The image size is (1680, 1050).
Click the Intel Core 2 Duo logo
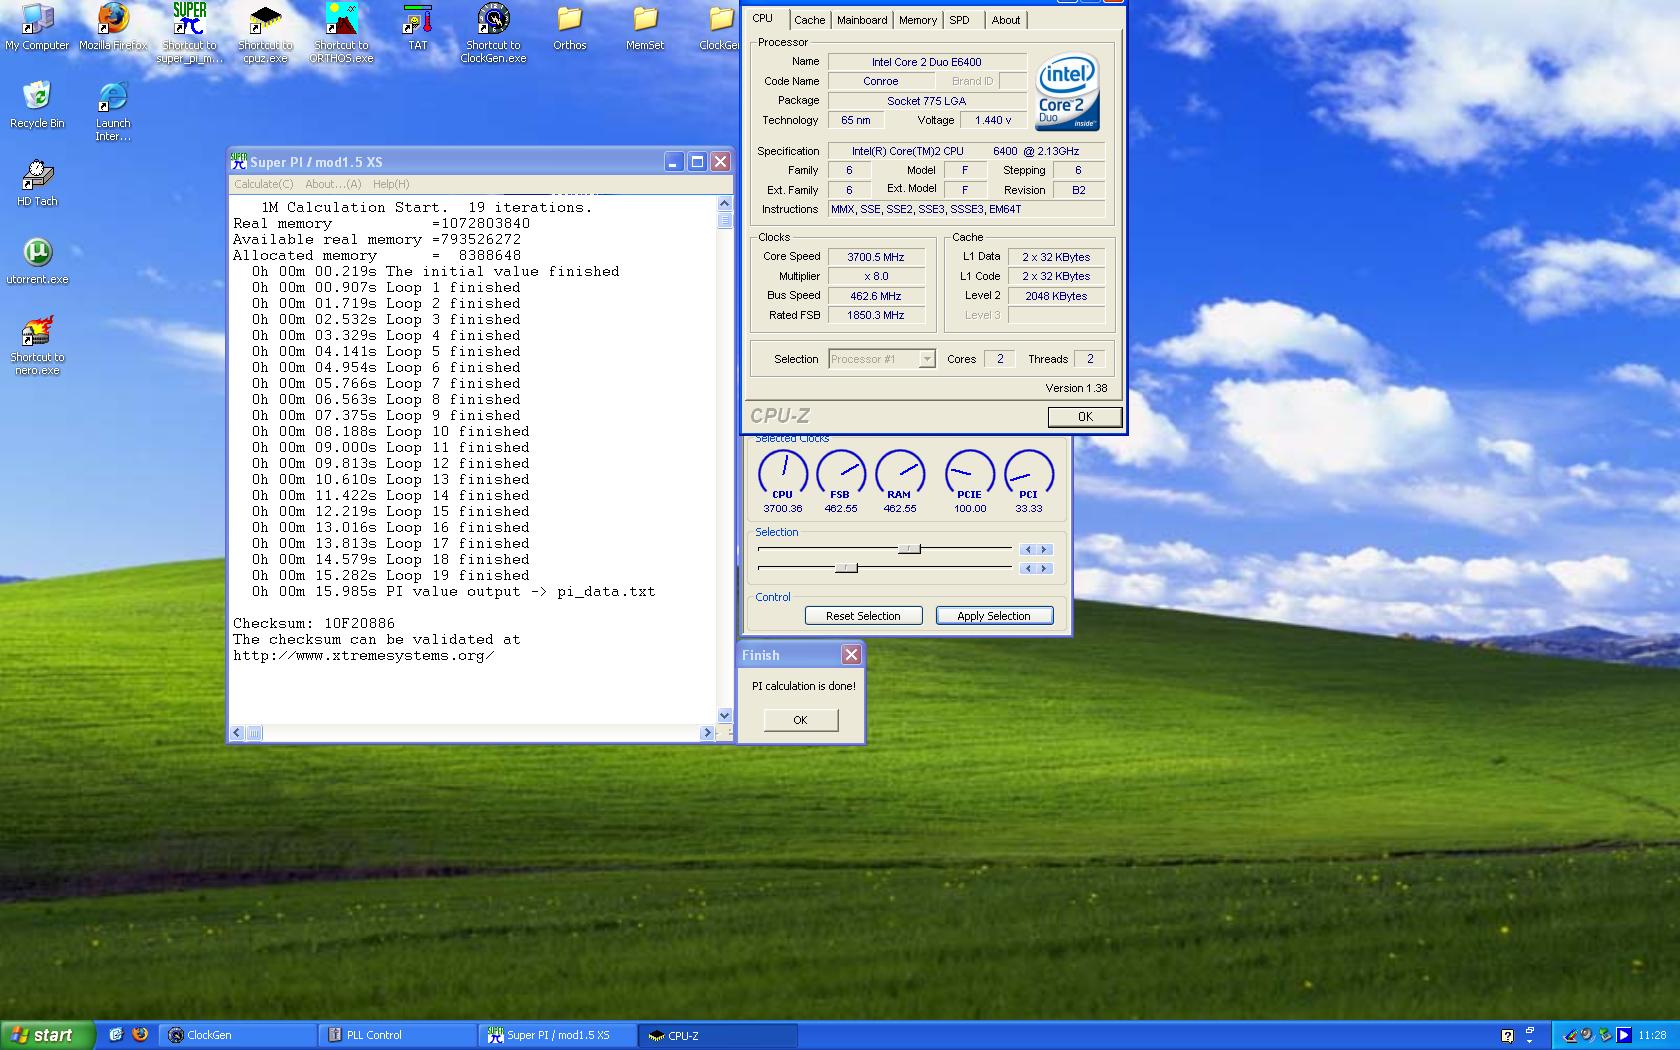(x=1067, y=92)
